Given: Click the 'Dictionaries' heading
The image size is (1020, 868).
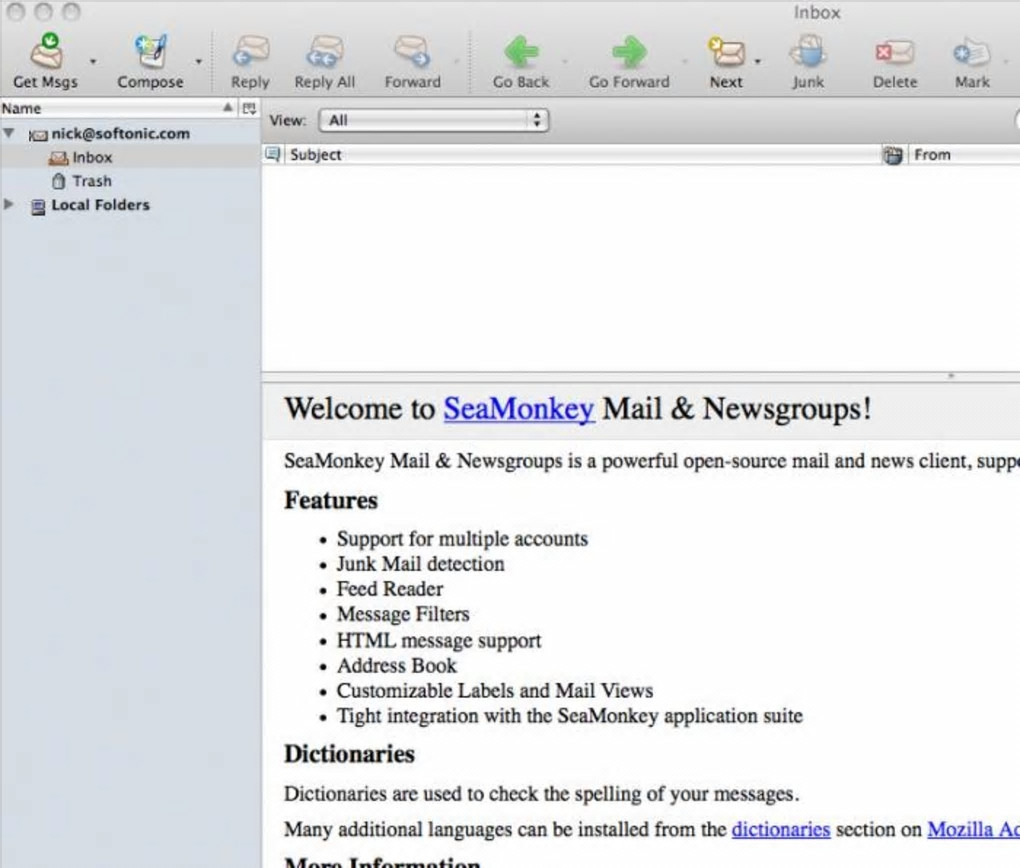Looking at the screenshot, I should (349, 754).
